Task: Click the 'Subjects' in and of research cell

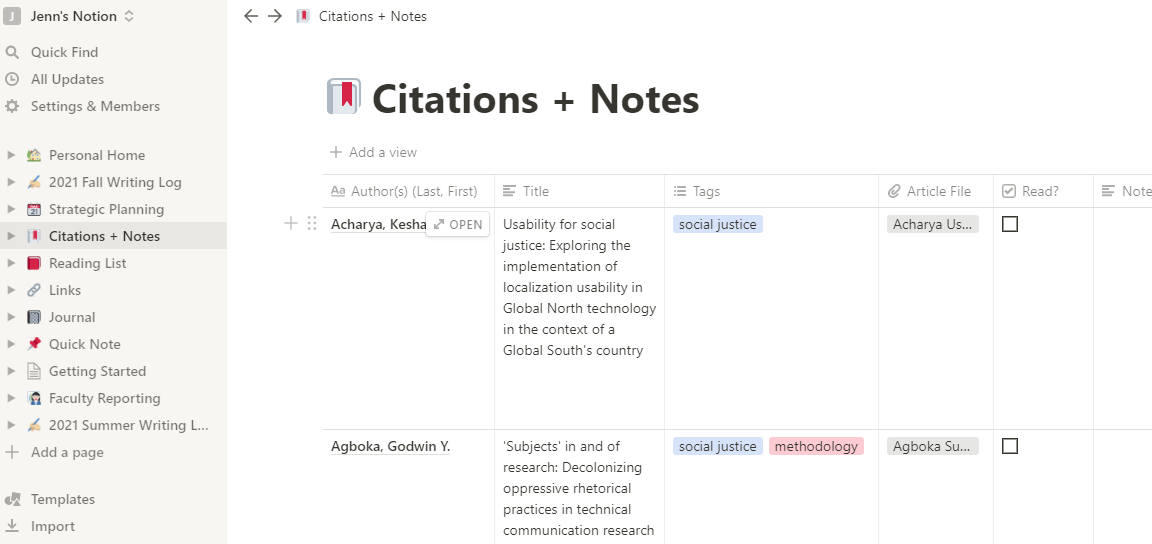Action: click(579, 488)
